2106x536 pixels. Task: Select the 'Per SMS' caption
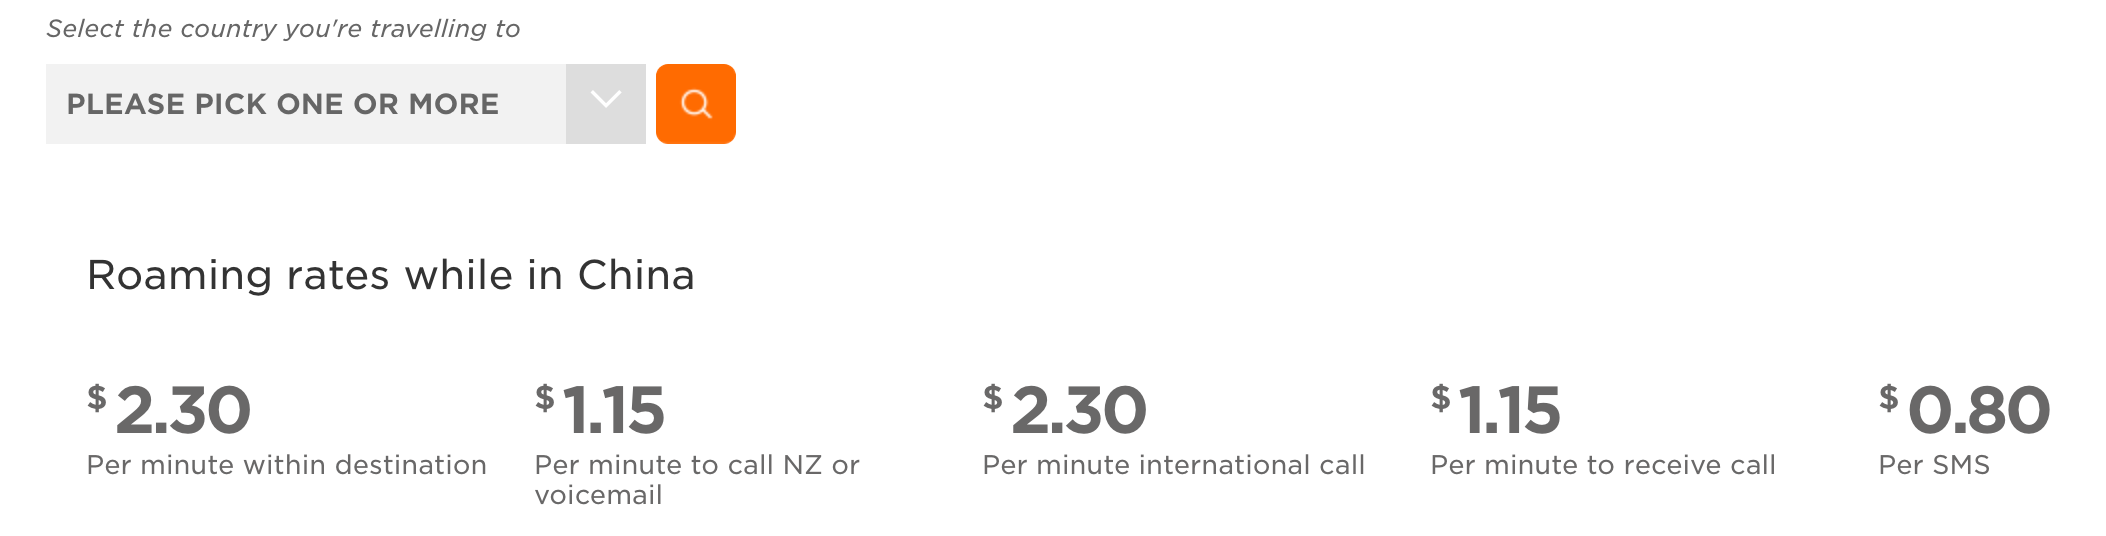coord(1934,465)
